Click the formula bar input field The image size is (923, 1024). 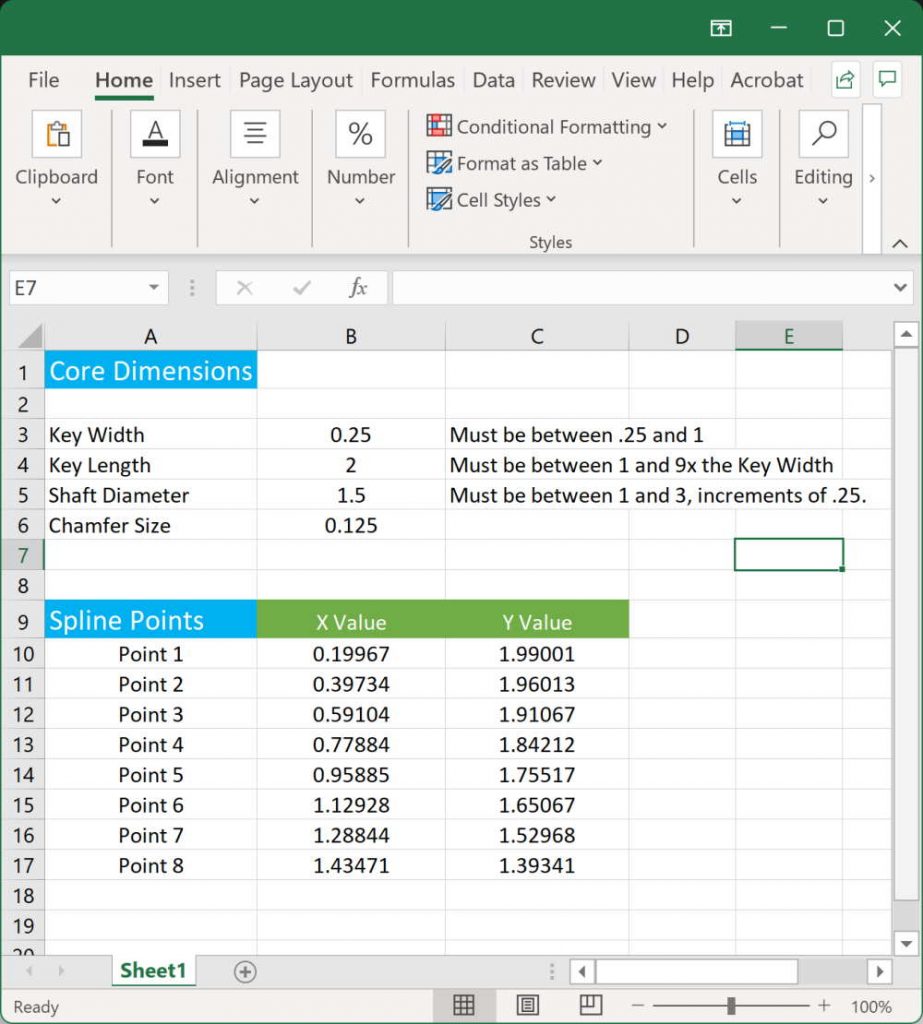click(x=642, y=287)
